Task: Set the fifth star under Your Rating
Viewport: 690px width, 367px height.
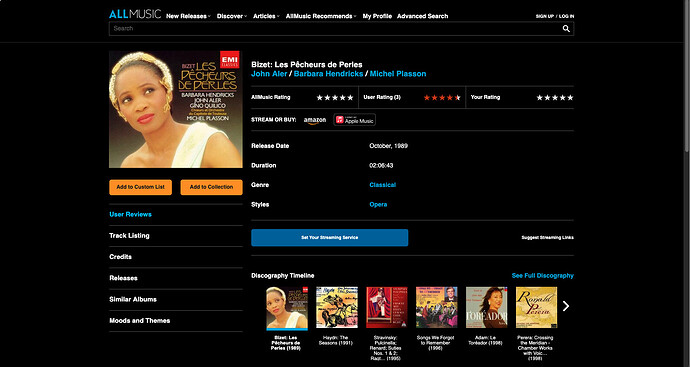Action: pos(570,98)
